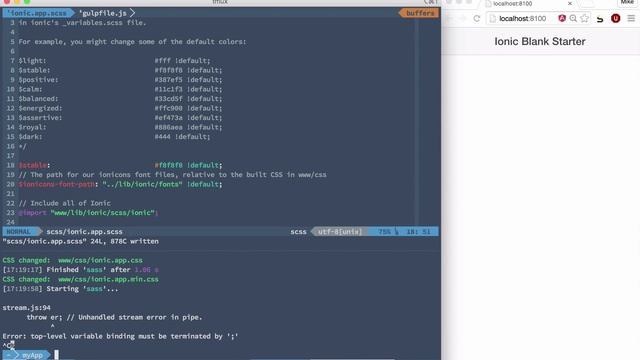Viewport: 640px width, 360px height.
Task: Click the scss filetype in statusline
Action: click(x=298, y=231)
